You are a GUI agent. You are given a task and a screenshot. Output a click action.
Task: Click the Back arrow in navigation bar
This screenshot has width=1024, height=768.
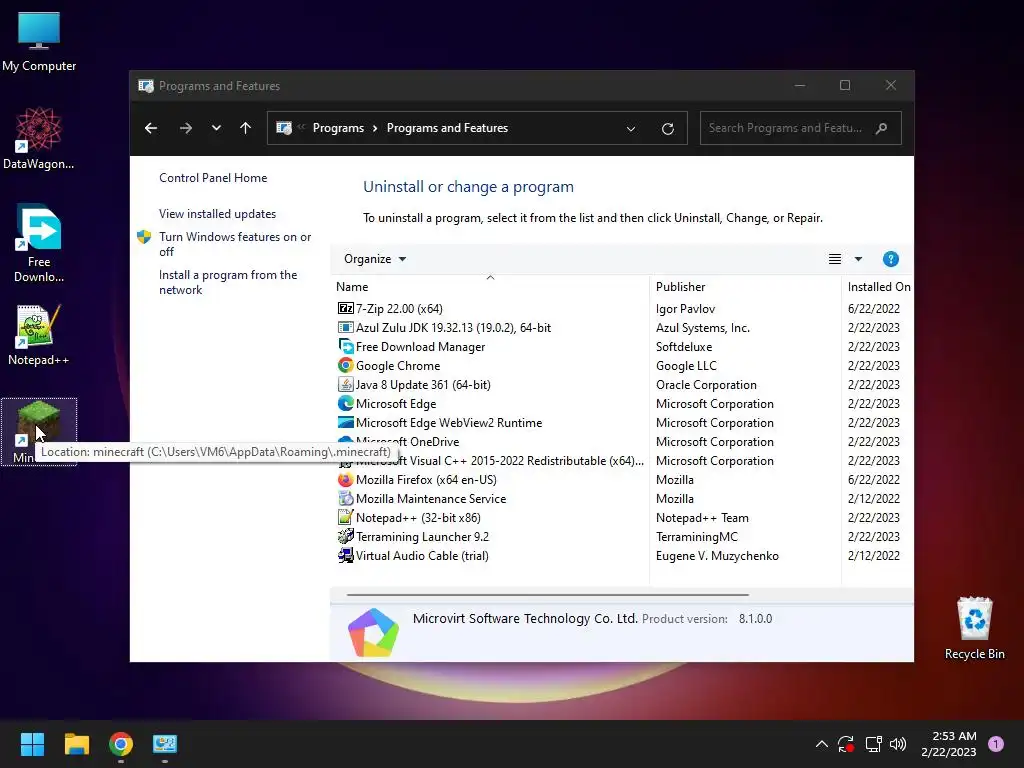coord(151,128)
